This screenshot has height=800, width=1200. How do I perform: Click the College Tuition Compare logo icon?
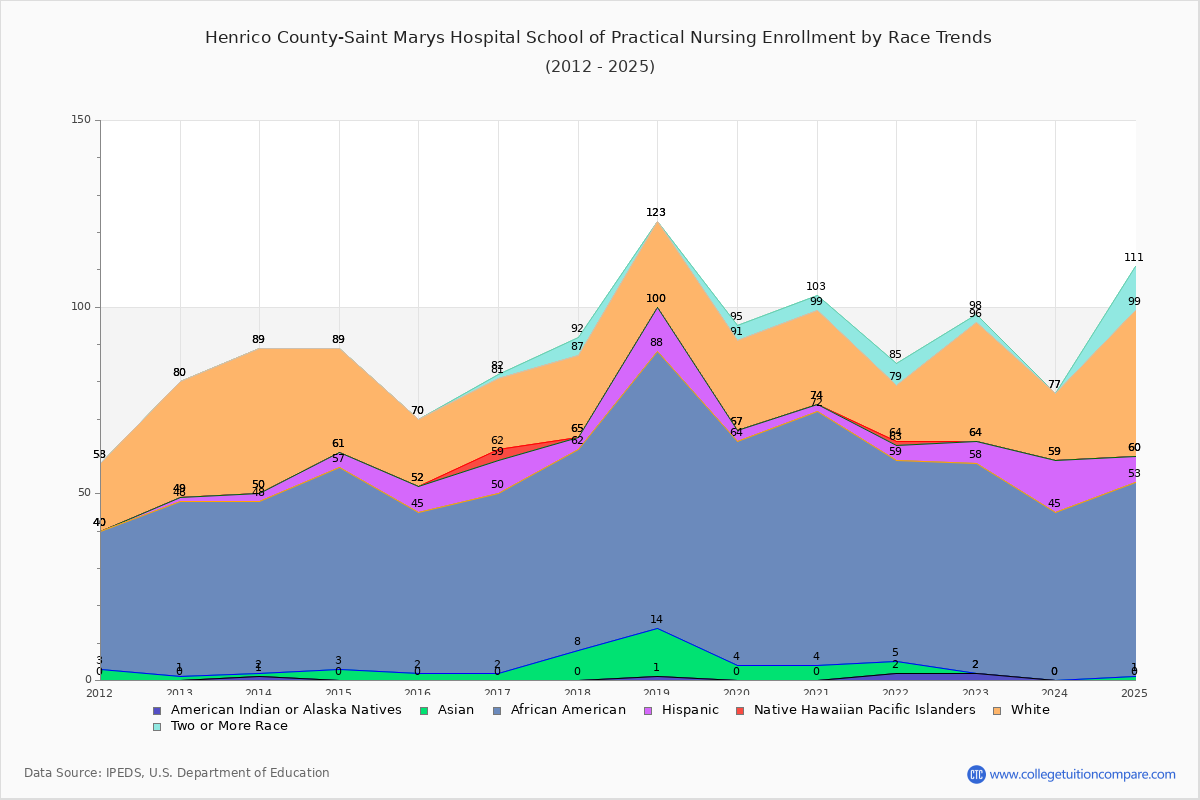tap(976, 774)
